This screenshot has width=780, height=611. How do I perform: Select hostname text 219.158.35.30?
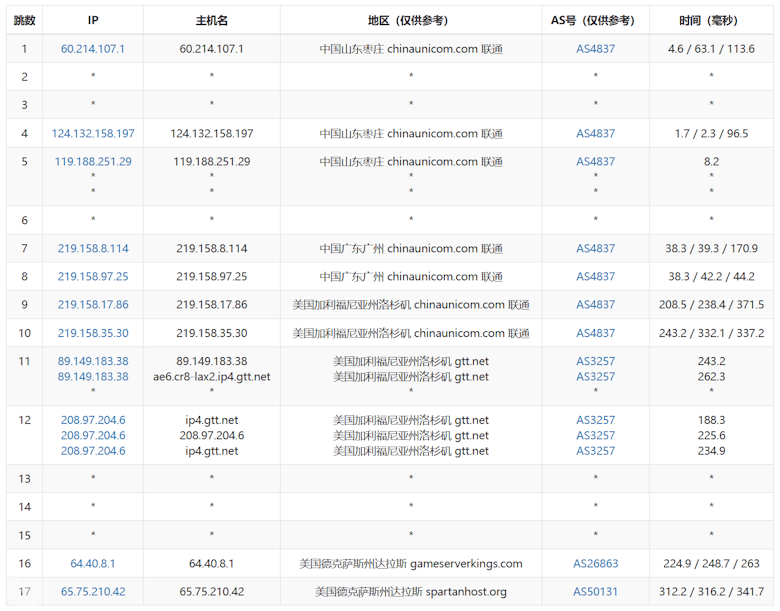(212, 333)
